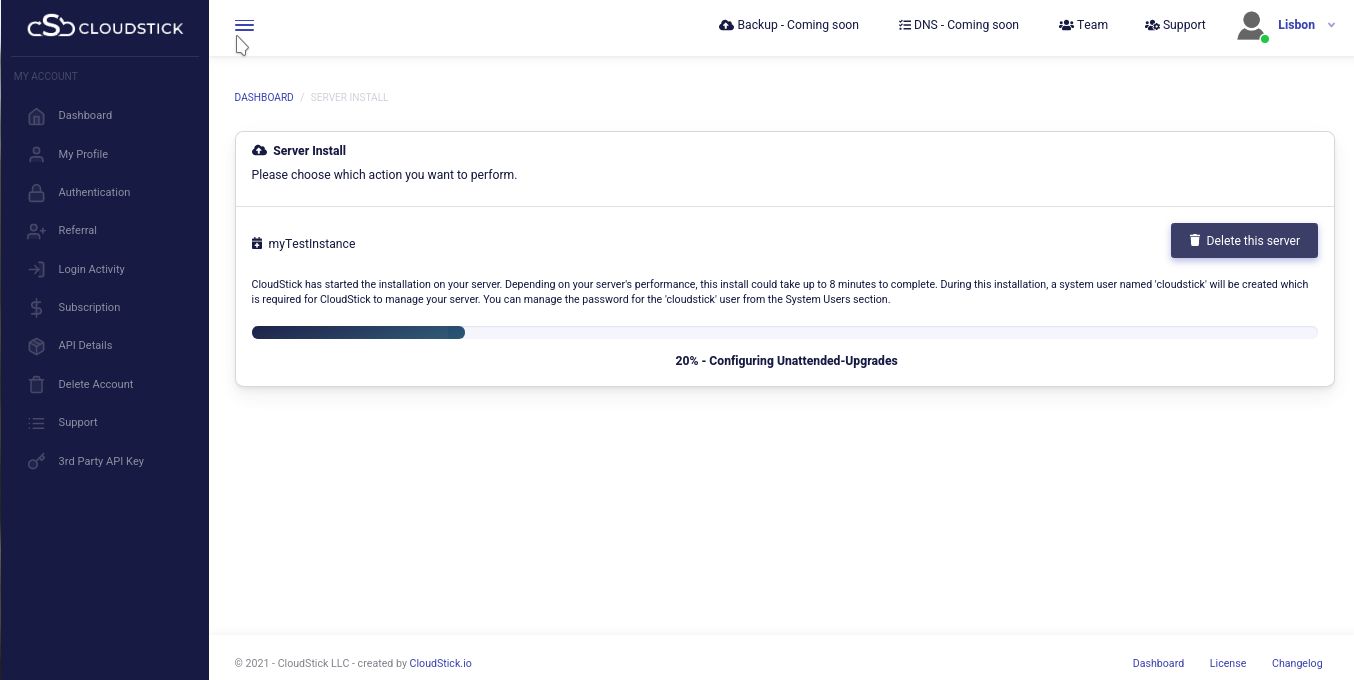1354x680 pixels.
Task: Click the Delete this server button
Action: 1244,241
